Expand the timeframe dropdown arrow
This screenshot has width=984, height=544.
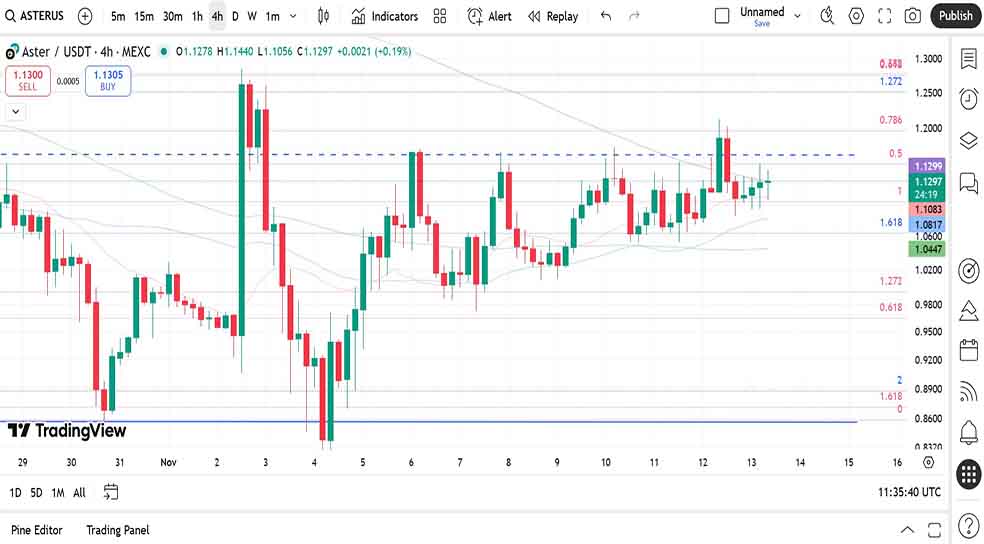click(292, 16)
